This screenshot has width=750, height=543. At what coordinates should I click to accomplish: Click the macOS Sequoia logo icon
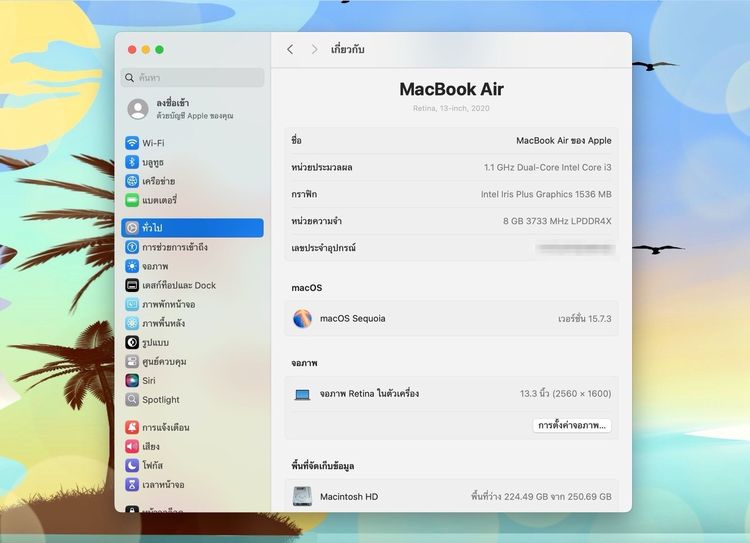click(x=302, y=319)
